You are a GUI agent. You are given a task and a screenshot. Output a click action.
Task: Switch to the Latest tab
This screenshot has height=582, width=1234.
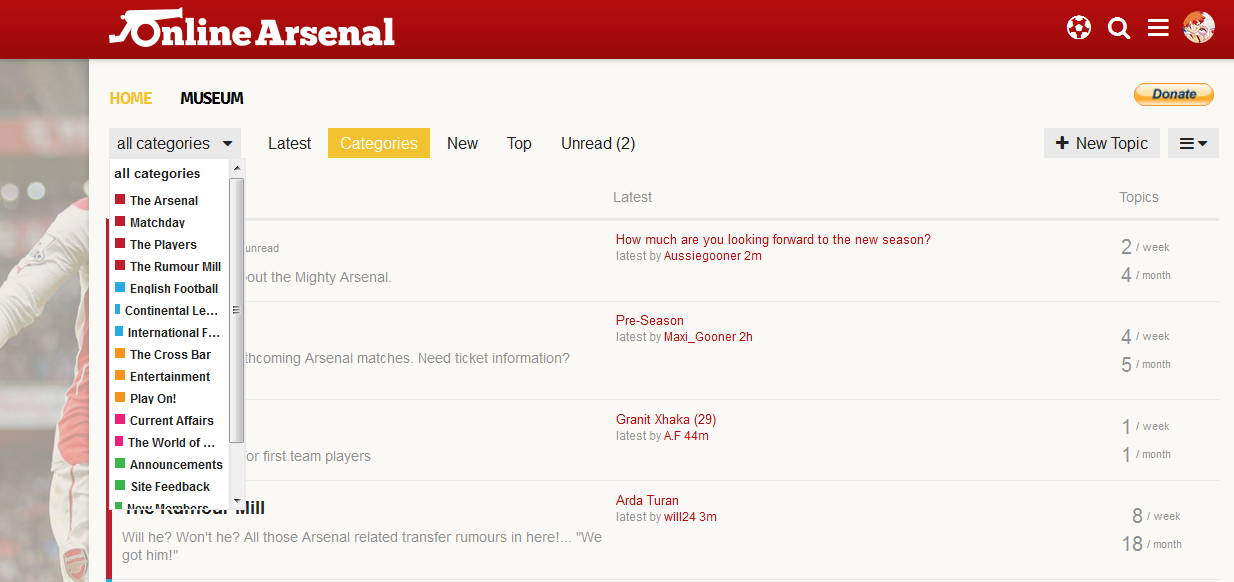289,143
